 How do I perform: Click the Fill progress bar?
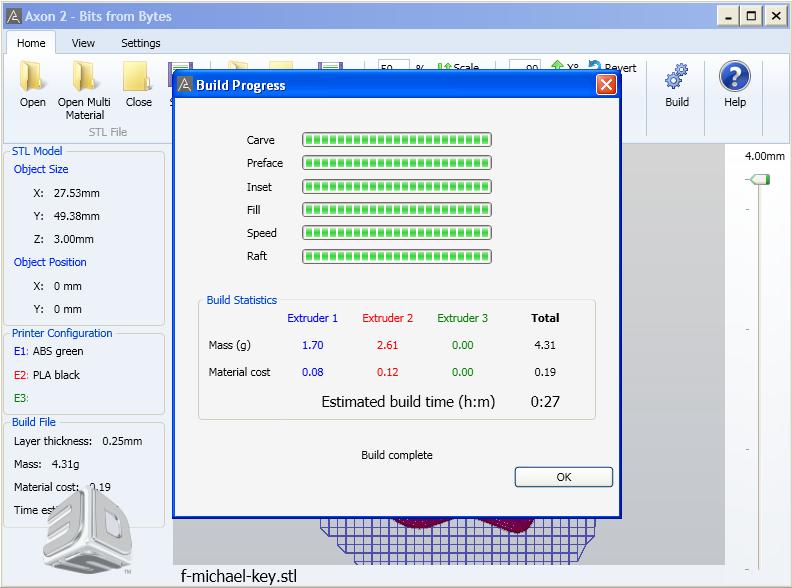pyautogui.click(x=397, y=210)
